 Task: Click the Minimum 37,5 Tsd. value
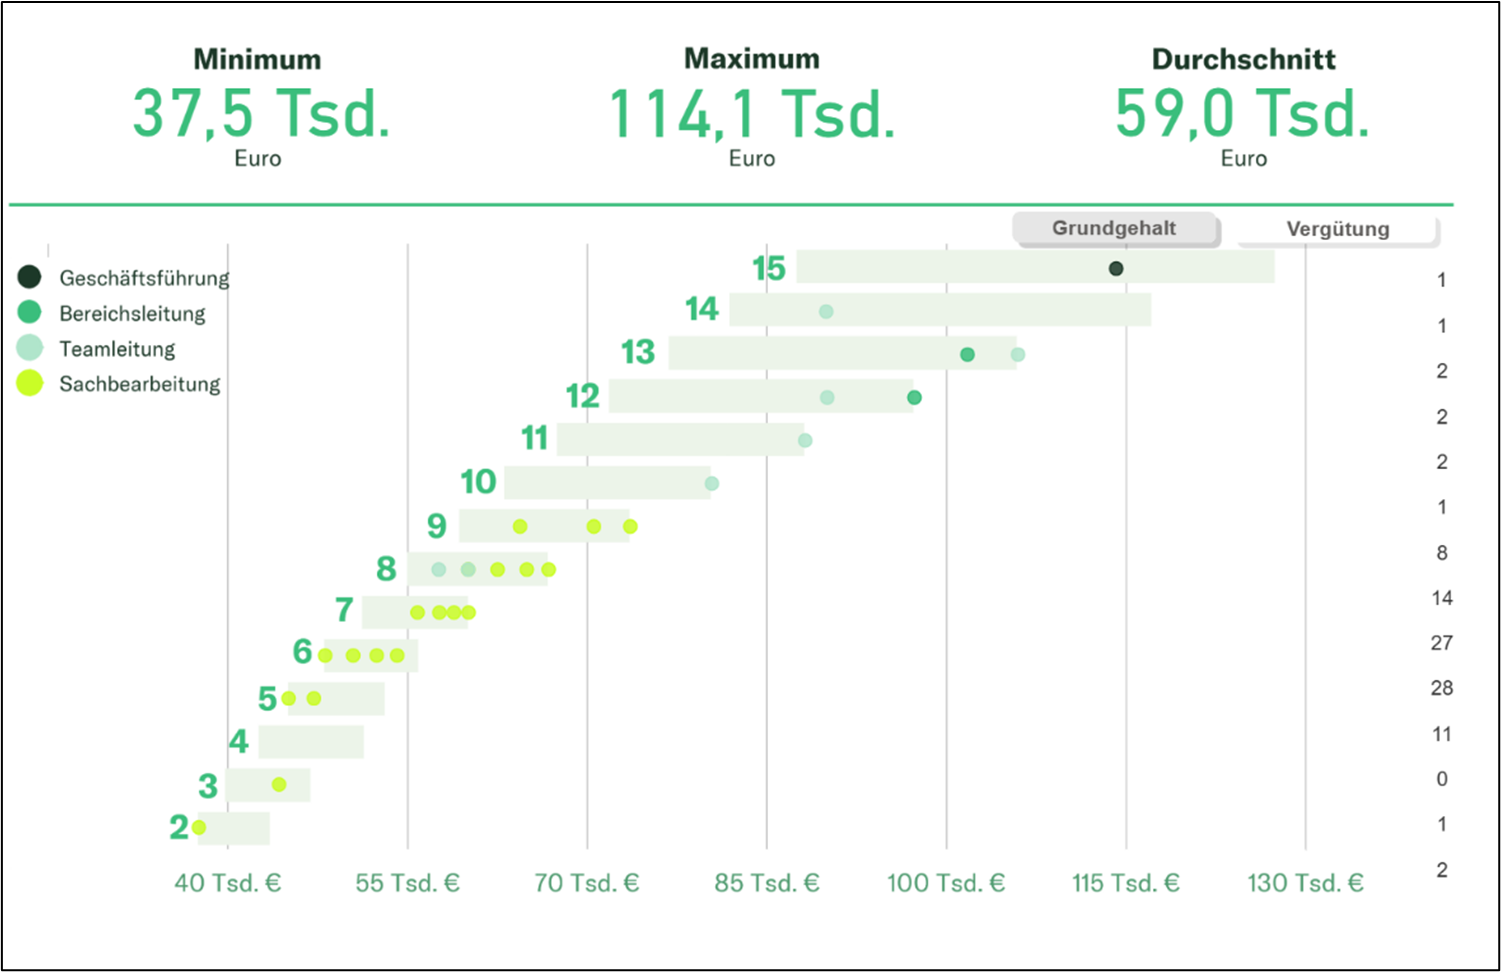point(260,113)
